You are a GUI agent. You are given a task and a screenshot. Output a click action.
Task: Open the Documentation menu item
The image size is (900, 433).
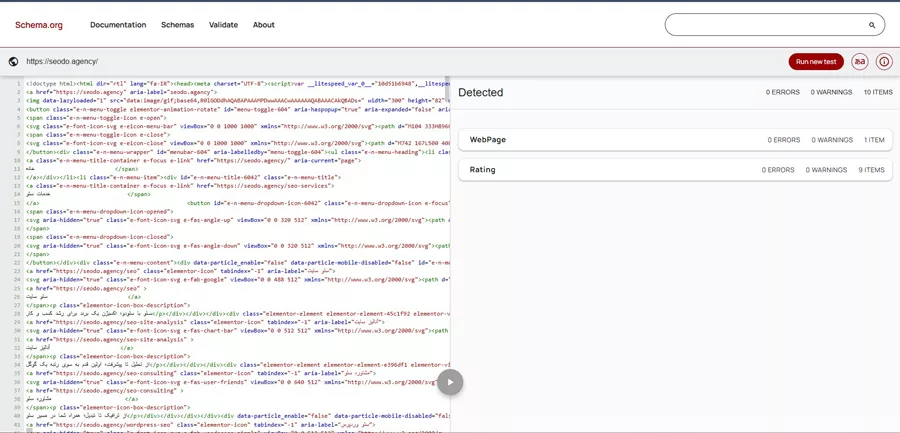[118, 25]
